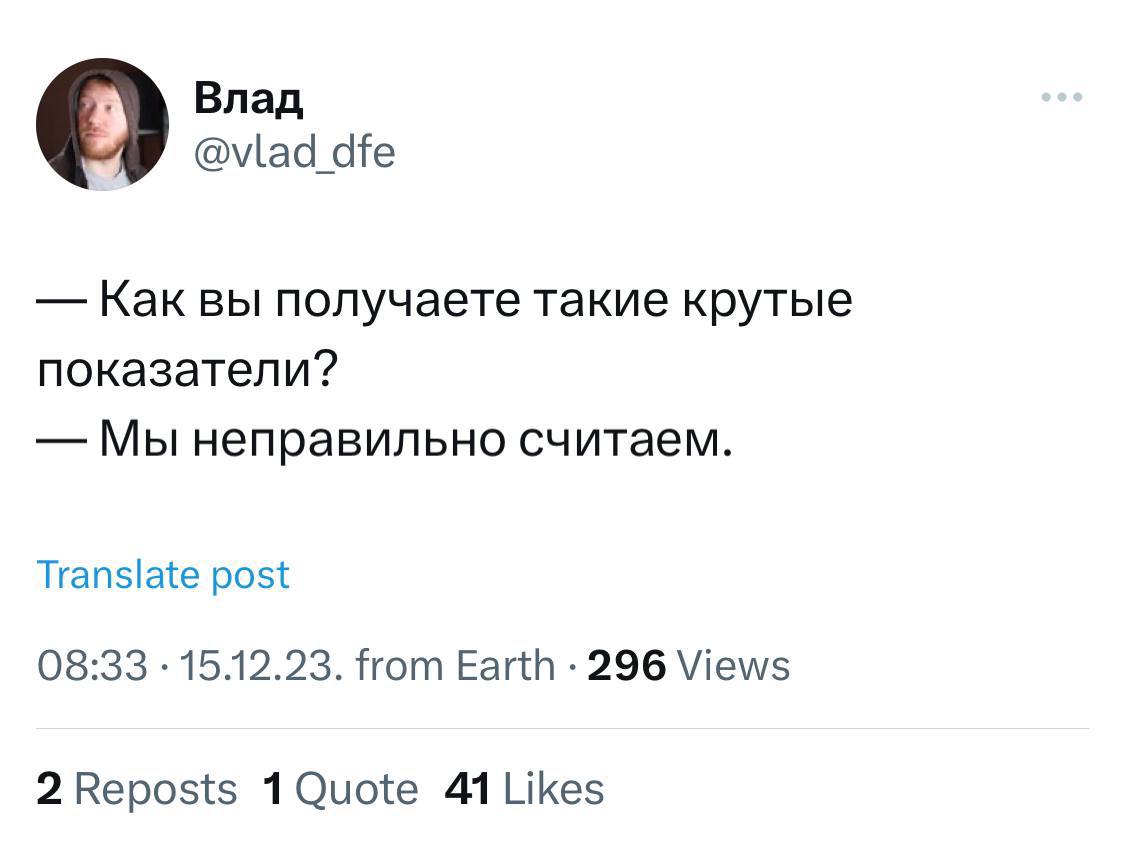Click the Translate post link
1125x844 pixels.
point(163,575)
